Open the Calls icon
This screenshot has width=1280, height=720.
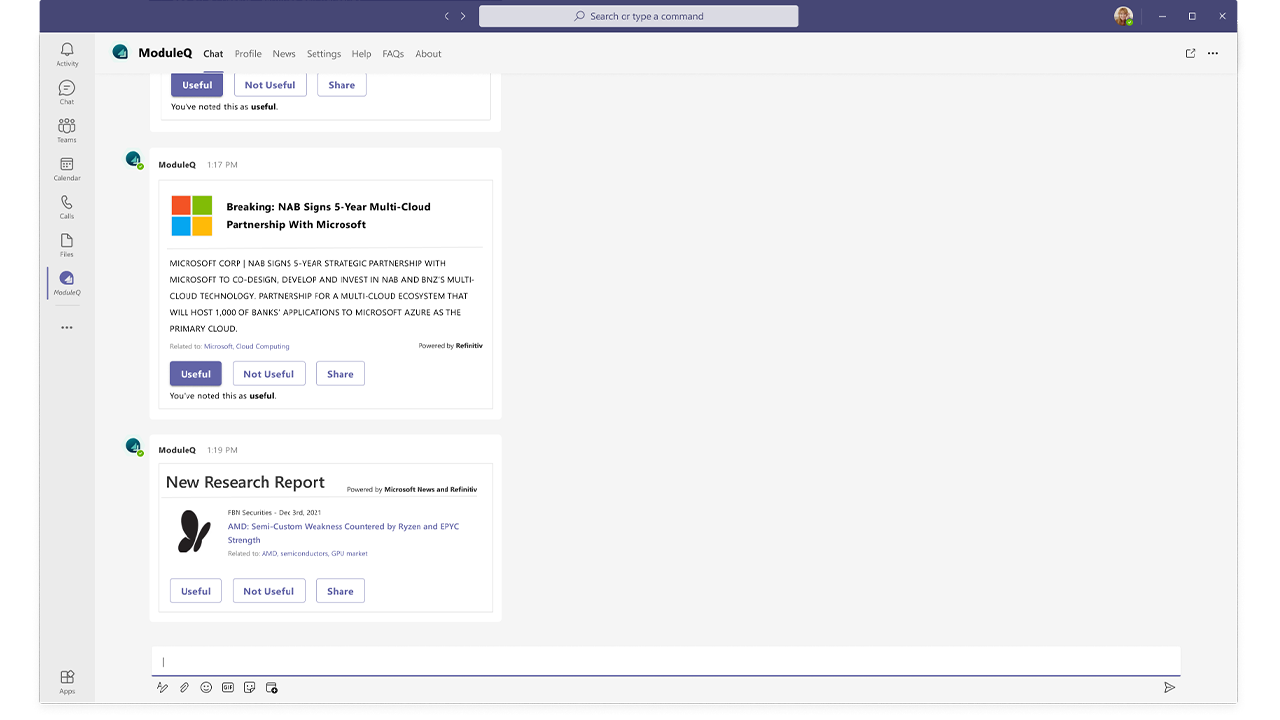(x=67, y=206)
